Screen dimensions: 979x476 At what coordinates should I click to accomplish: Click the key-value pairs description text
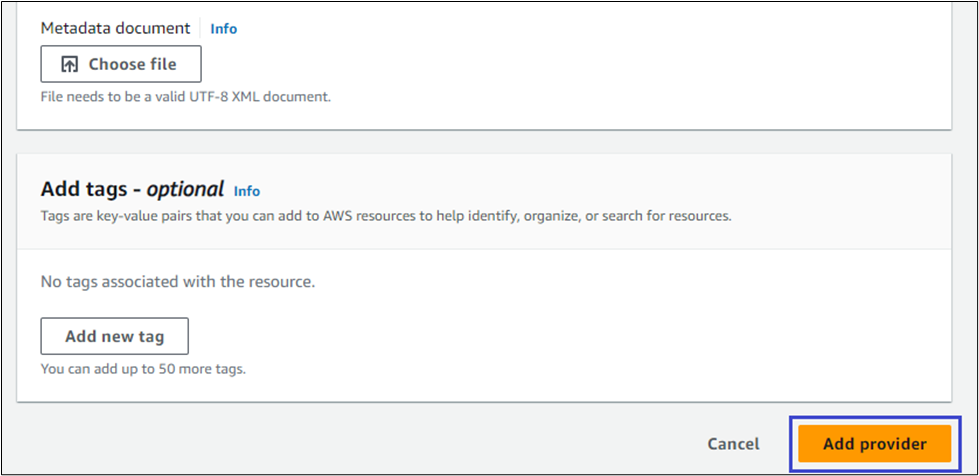[x=385, y=215]
